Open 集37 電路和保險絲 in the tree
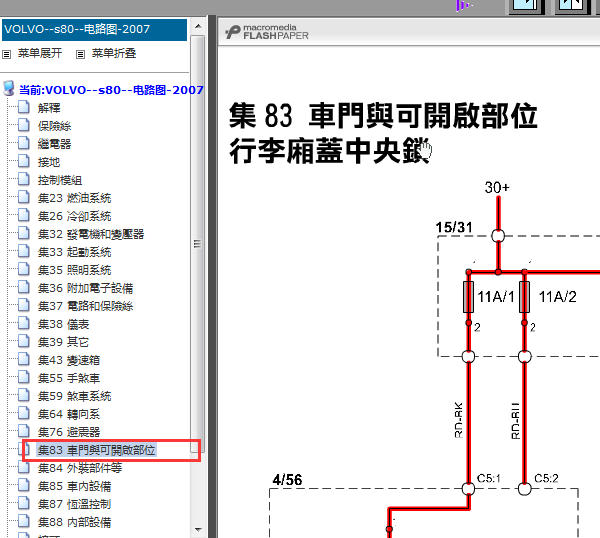 (x=86, y=306)
